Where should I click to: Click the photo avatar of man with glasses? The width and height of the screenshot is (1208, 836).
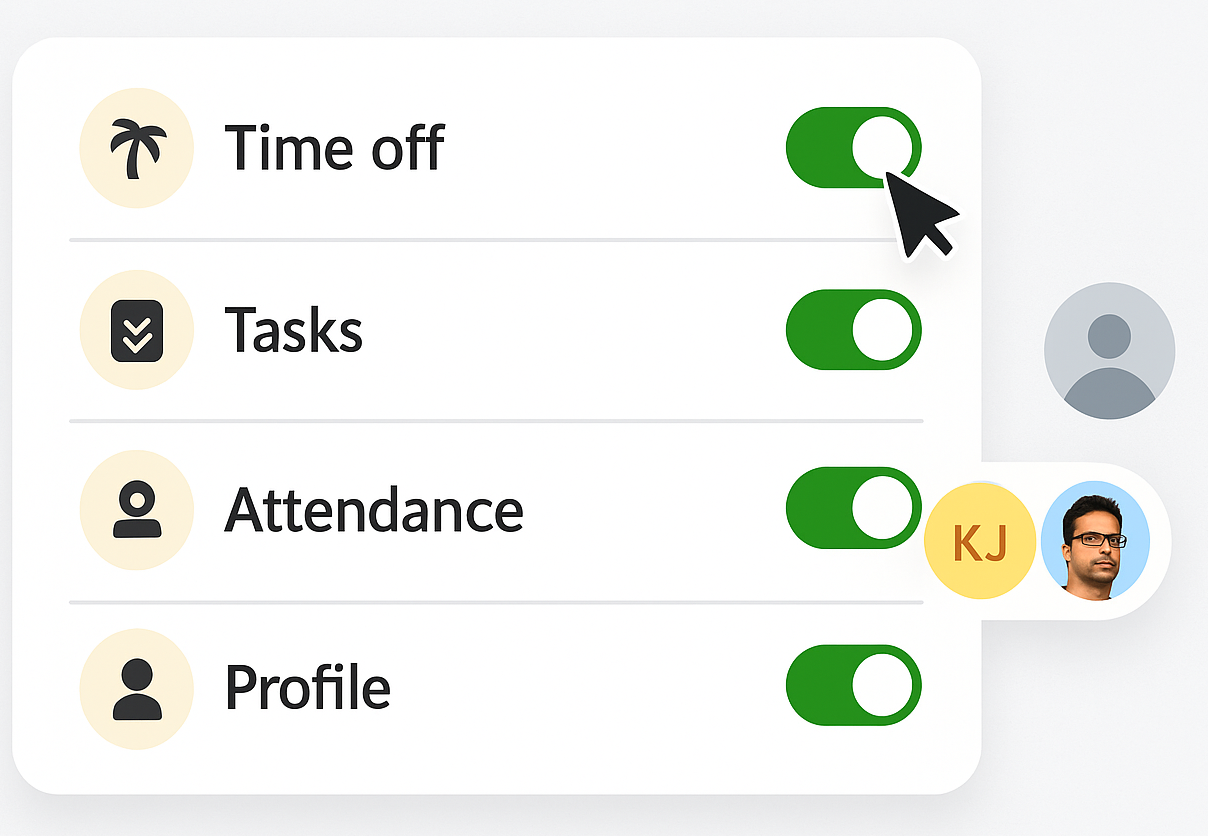pyautogui.click(x=1095, y=541)
